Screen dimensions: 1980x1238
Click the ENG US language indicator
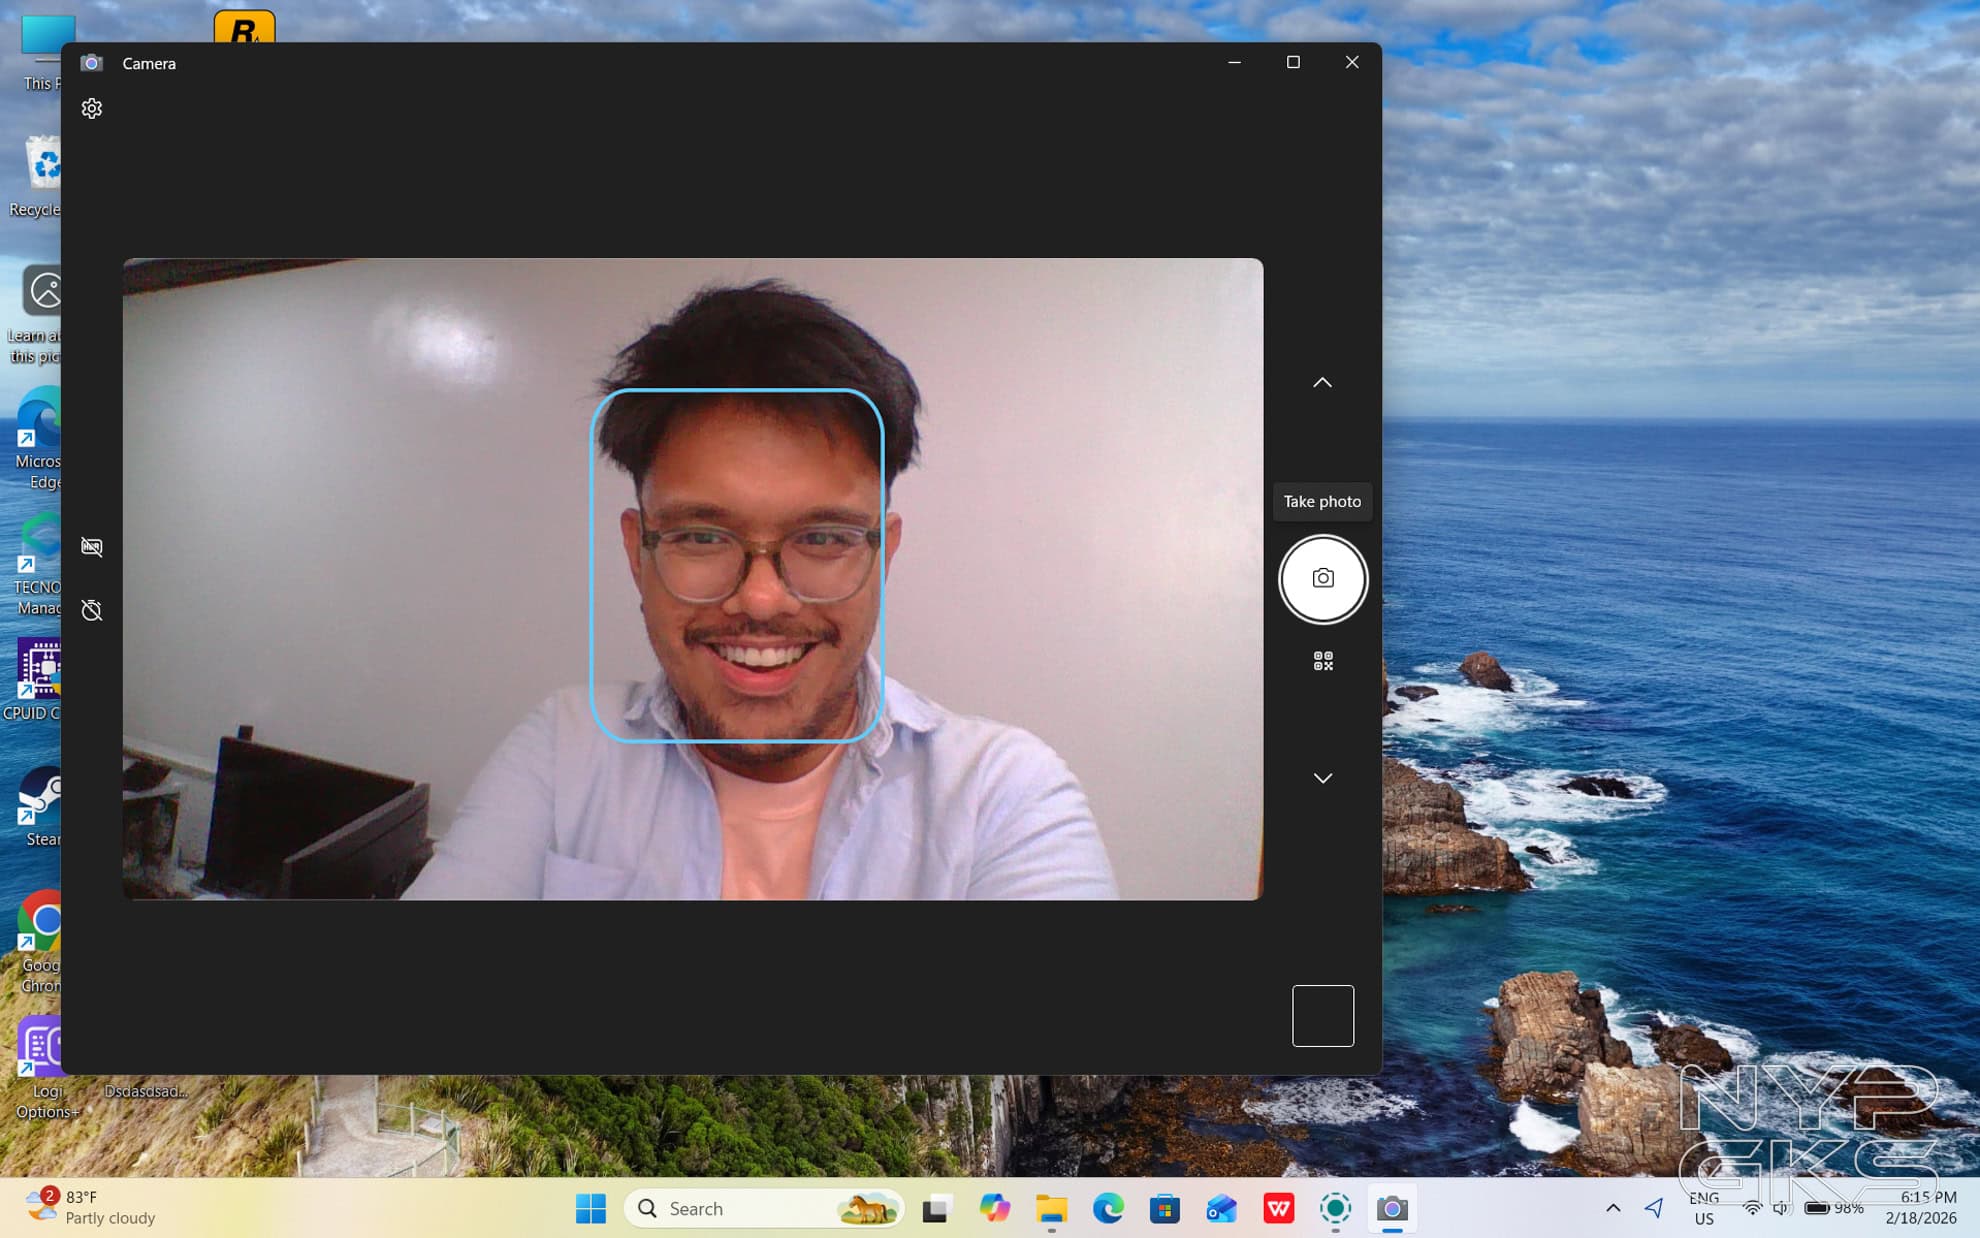coord(1704,1208)
